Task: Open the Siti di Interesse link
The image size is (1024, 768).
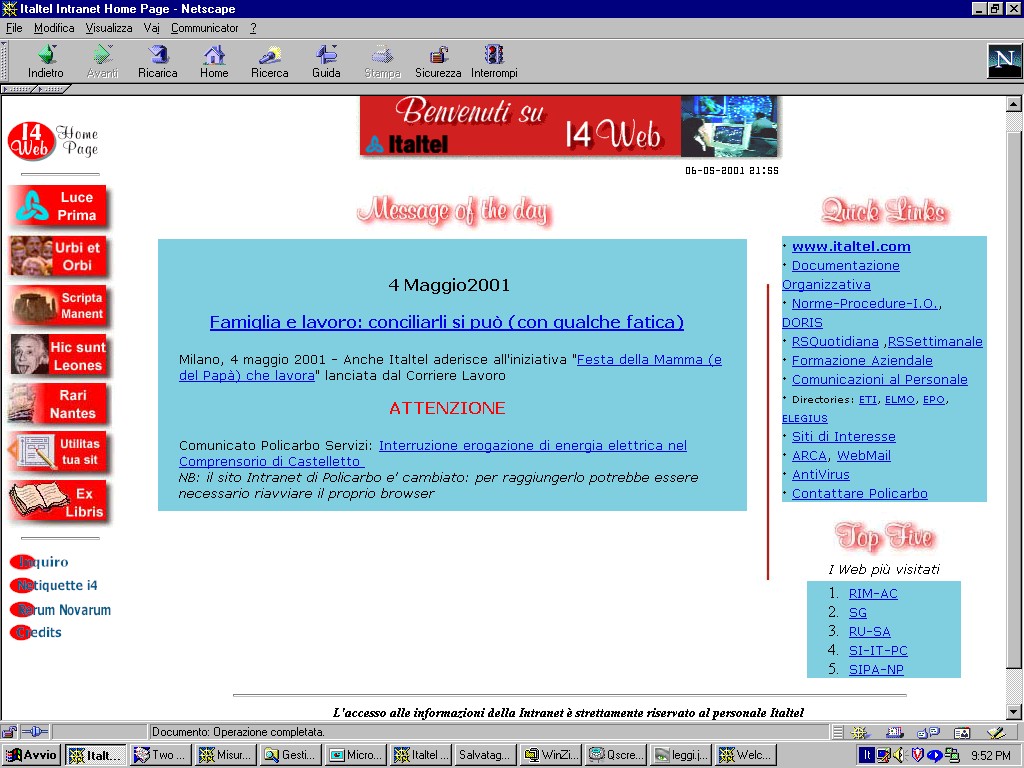Action: click(844, 436)
